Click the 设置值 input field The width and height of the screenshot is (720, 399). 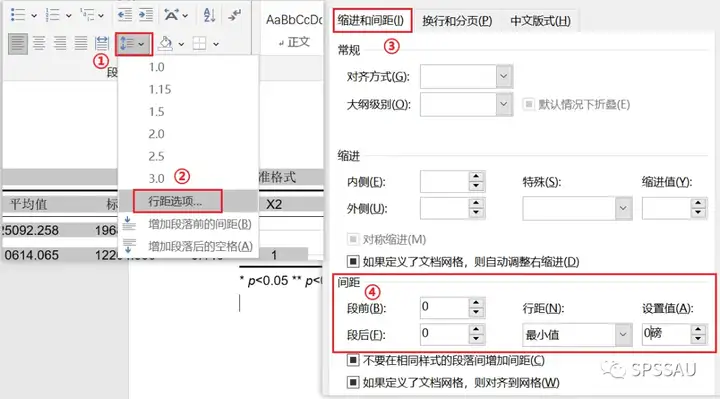[x=666, y=334]
